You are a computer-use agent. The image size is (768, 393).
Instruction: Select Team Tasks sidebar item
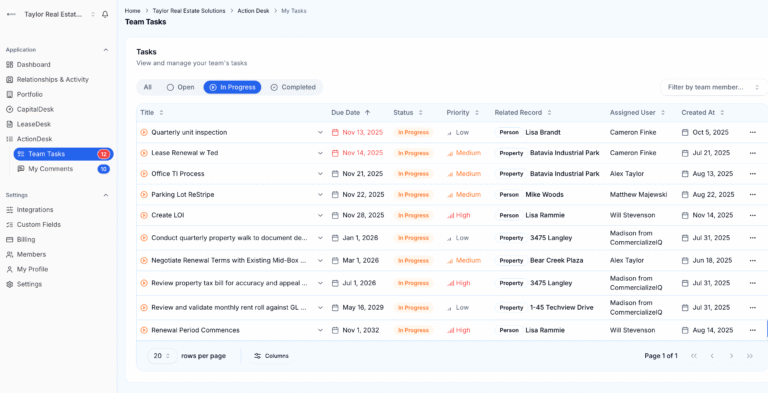click(x=64, y=154)
